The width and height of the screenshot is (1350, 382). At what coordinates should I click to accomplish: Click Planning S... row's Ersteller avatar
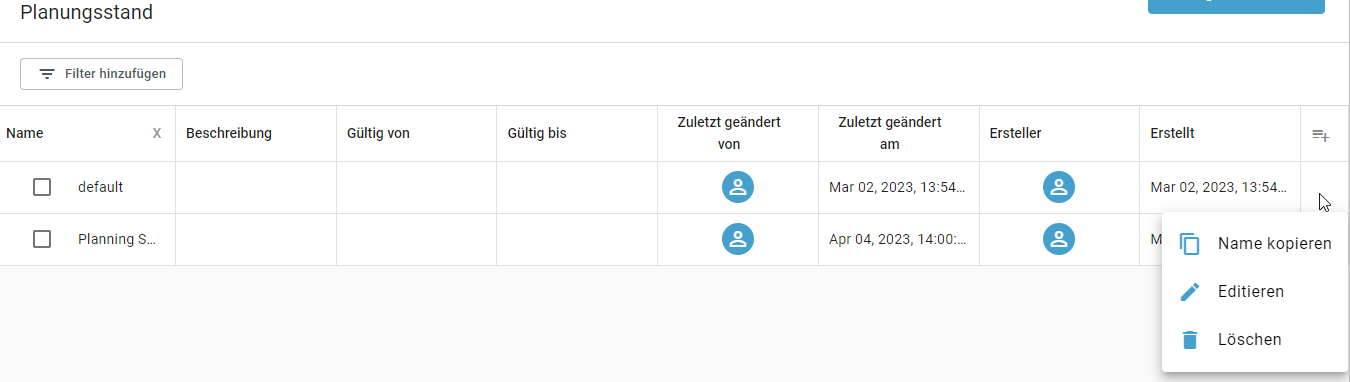(1059, 239)
